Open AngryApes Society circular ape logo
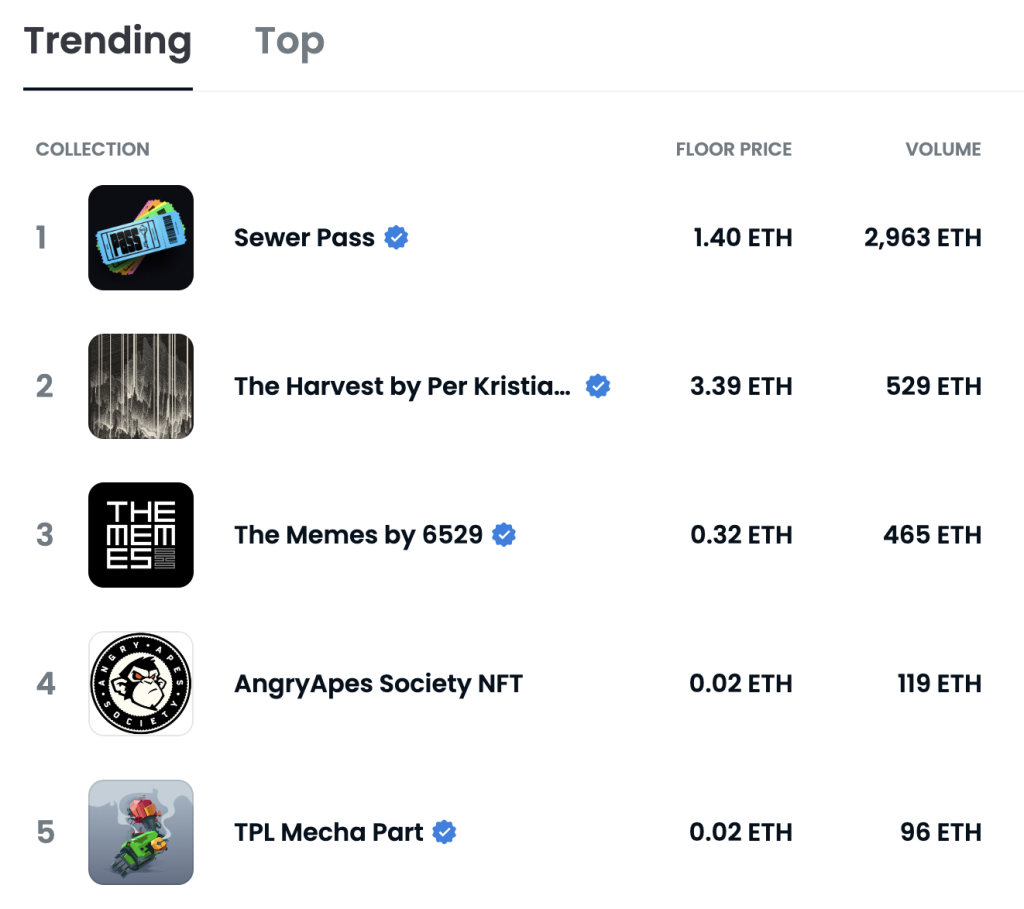 [x=141, y=684]
